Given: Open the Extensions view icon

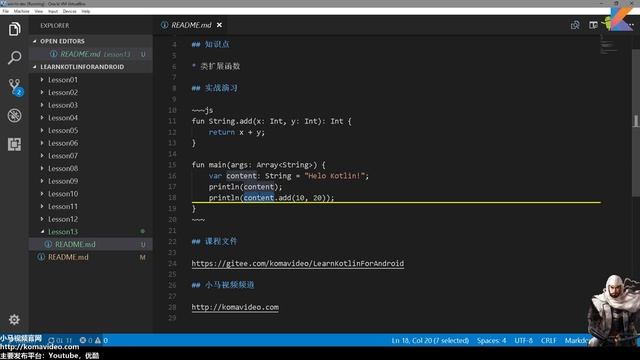Looking at the screenshot, I should pos(14,144).
